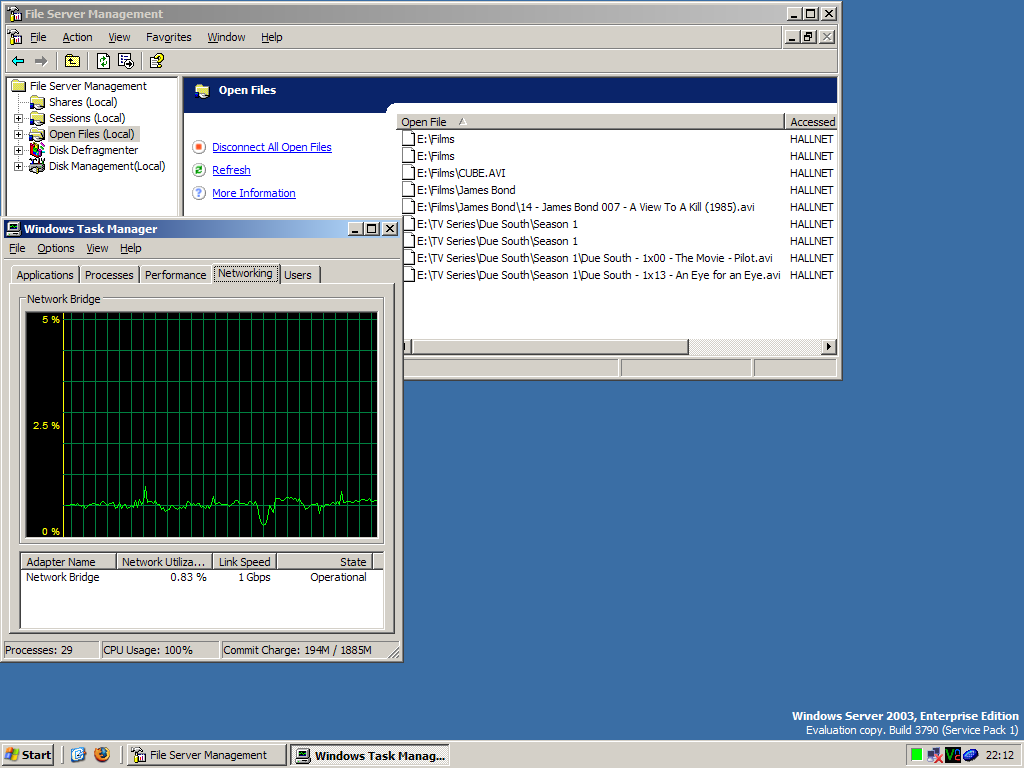Open the View menu in Task Manager
The width and height of the screenshot is (1024, 768).
97,248
